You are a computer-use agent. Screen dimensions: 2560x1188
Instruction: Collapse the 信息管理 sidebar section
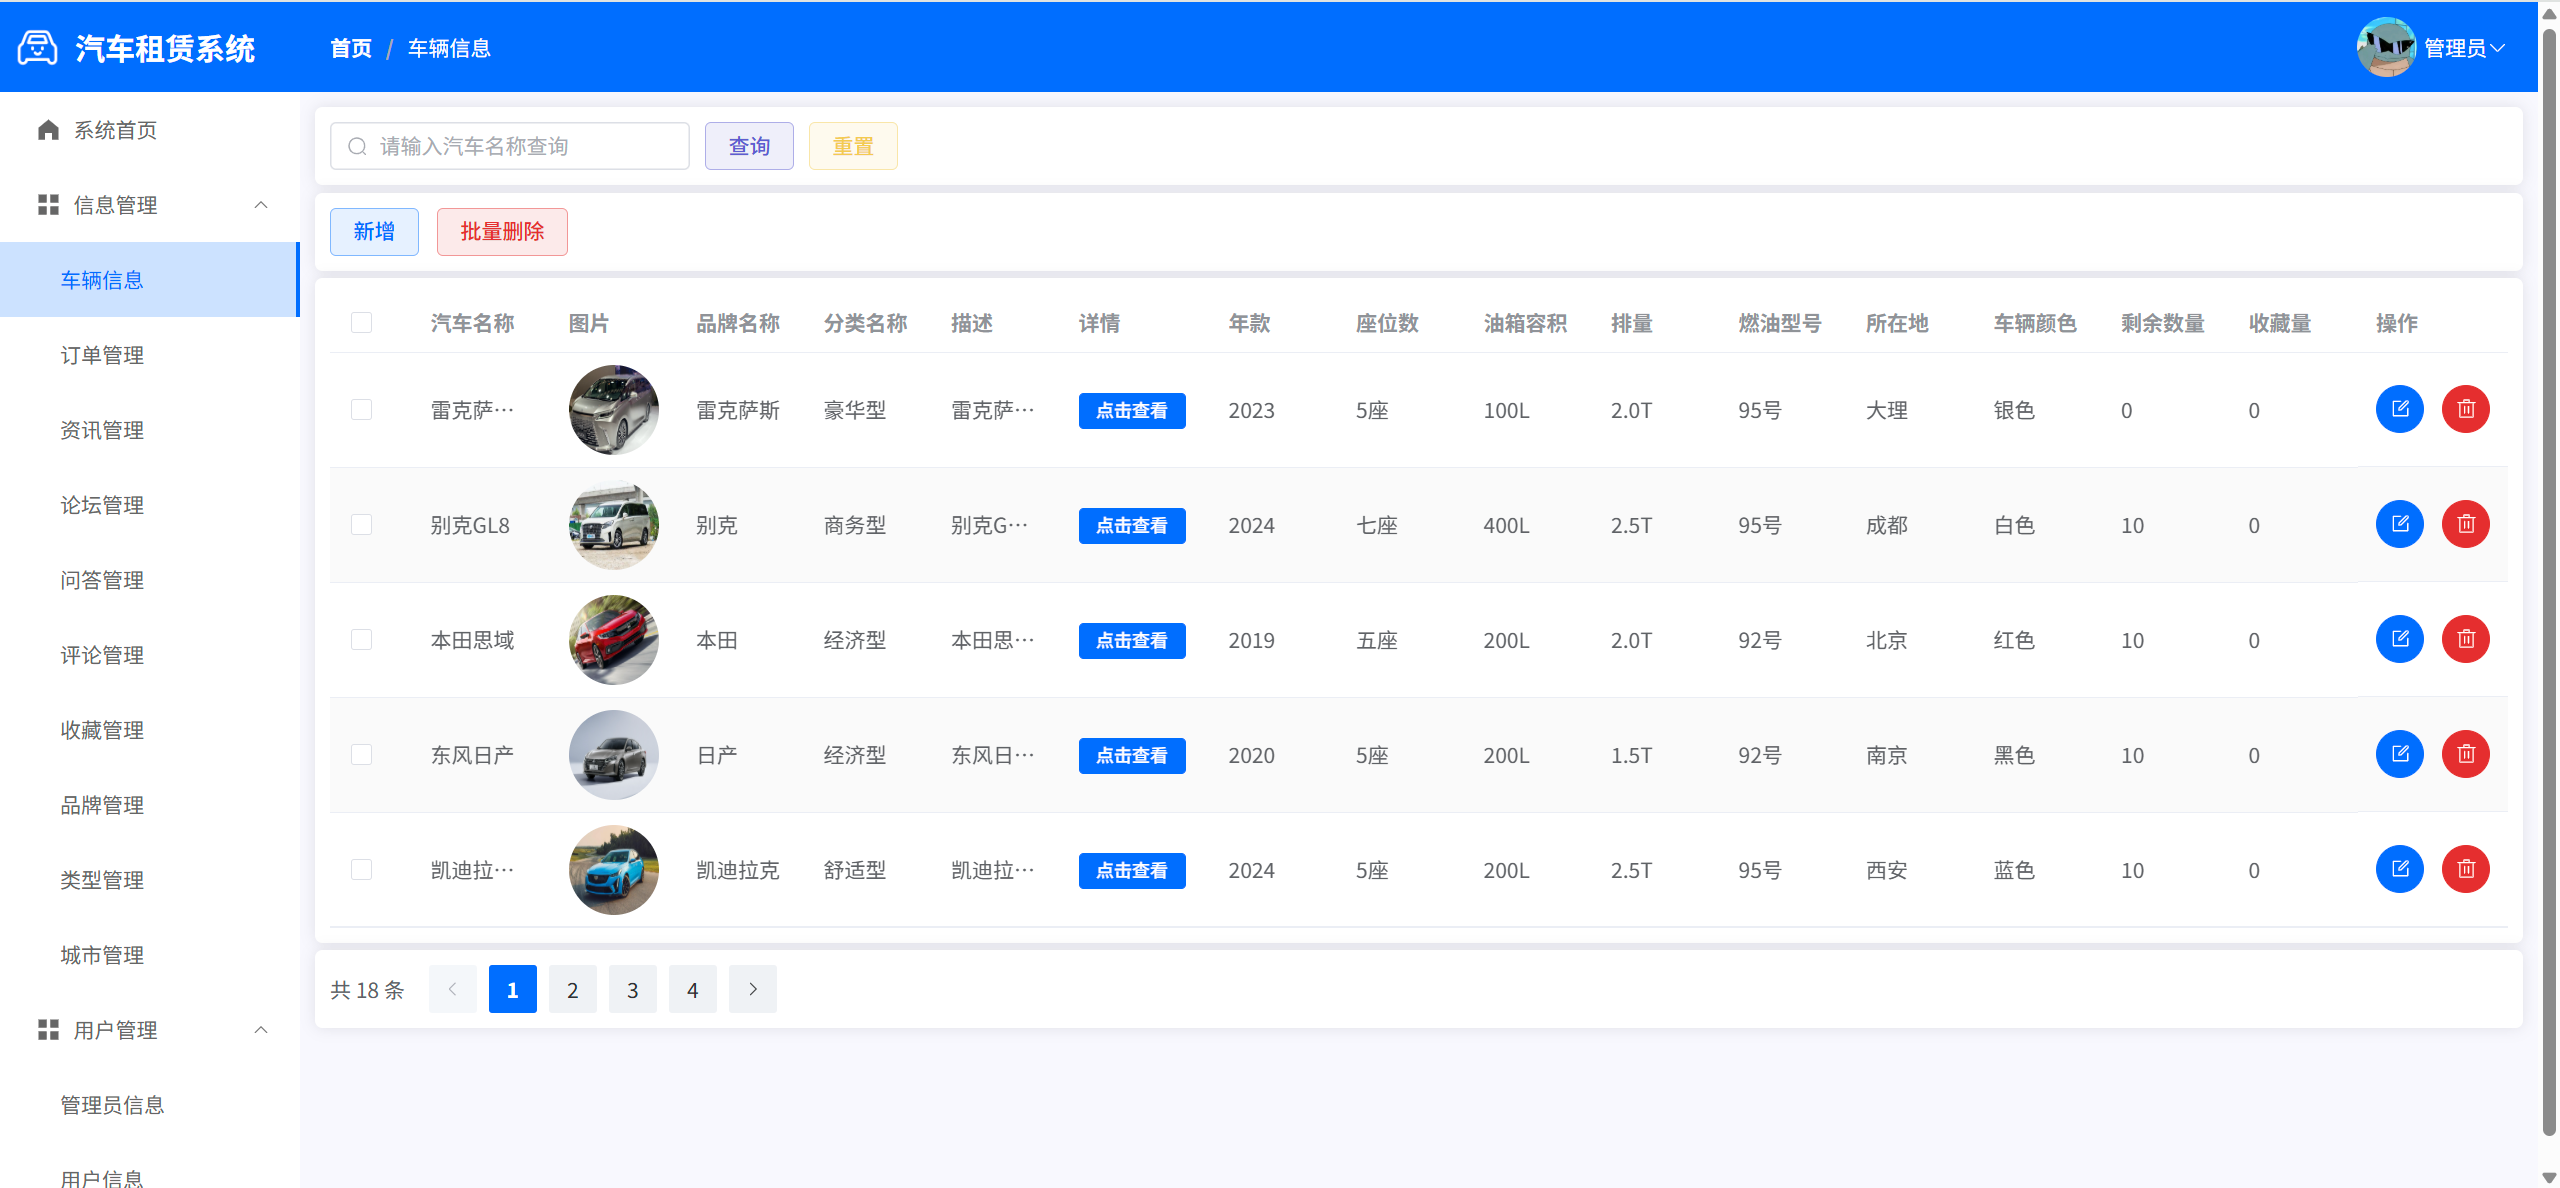coord(261,205)
